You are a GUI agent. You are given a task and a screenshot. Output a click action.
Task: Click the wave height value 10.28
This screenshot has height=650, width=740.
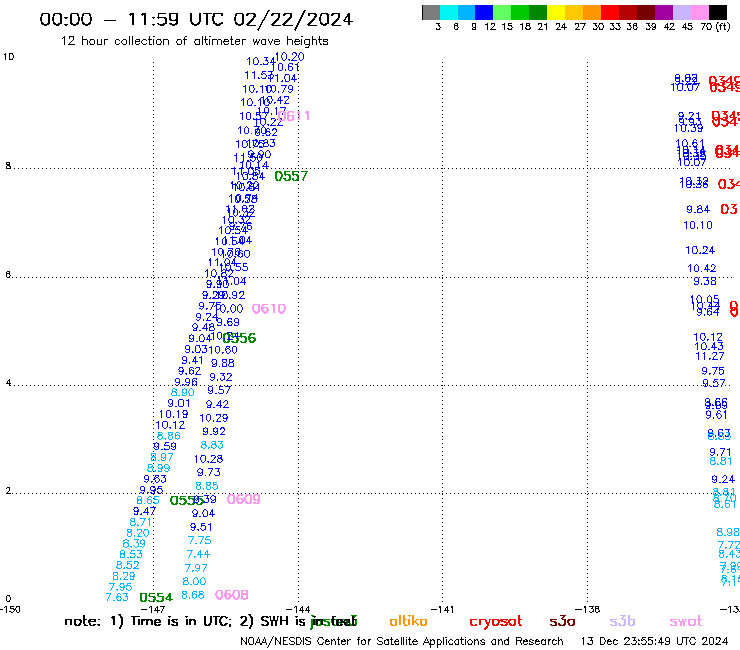(x=208, y=459)
